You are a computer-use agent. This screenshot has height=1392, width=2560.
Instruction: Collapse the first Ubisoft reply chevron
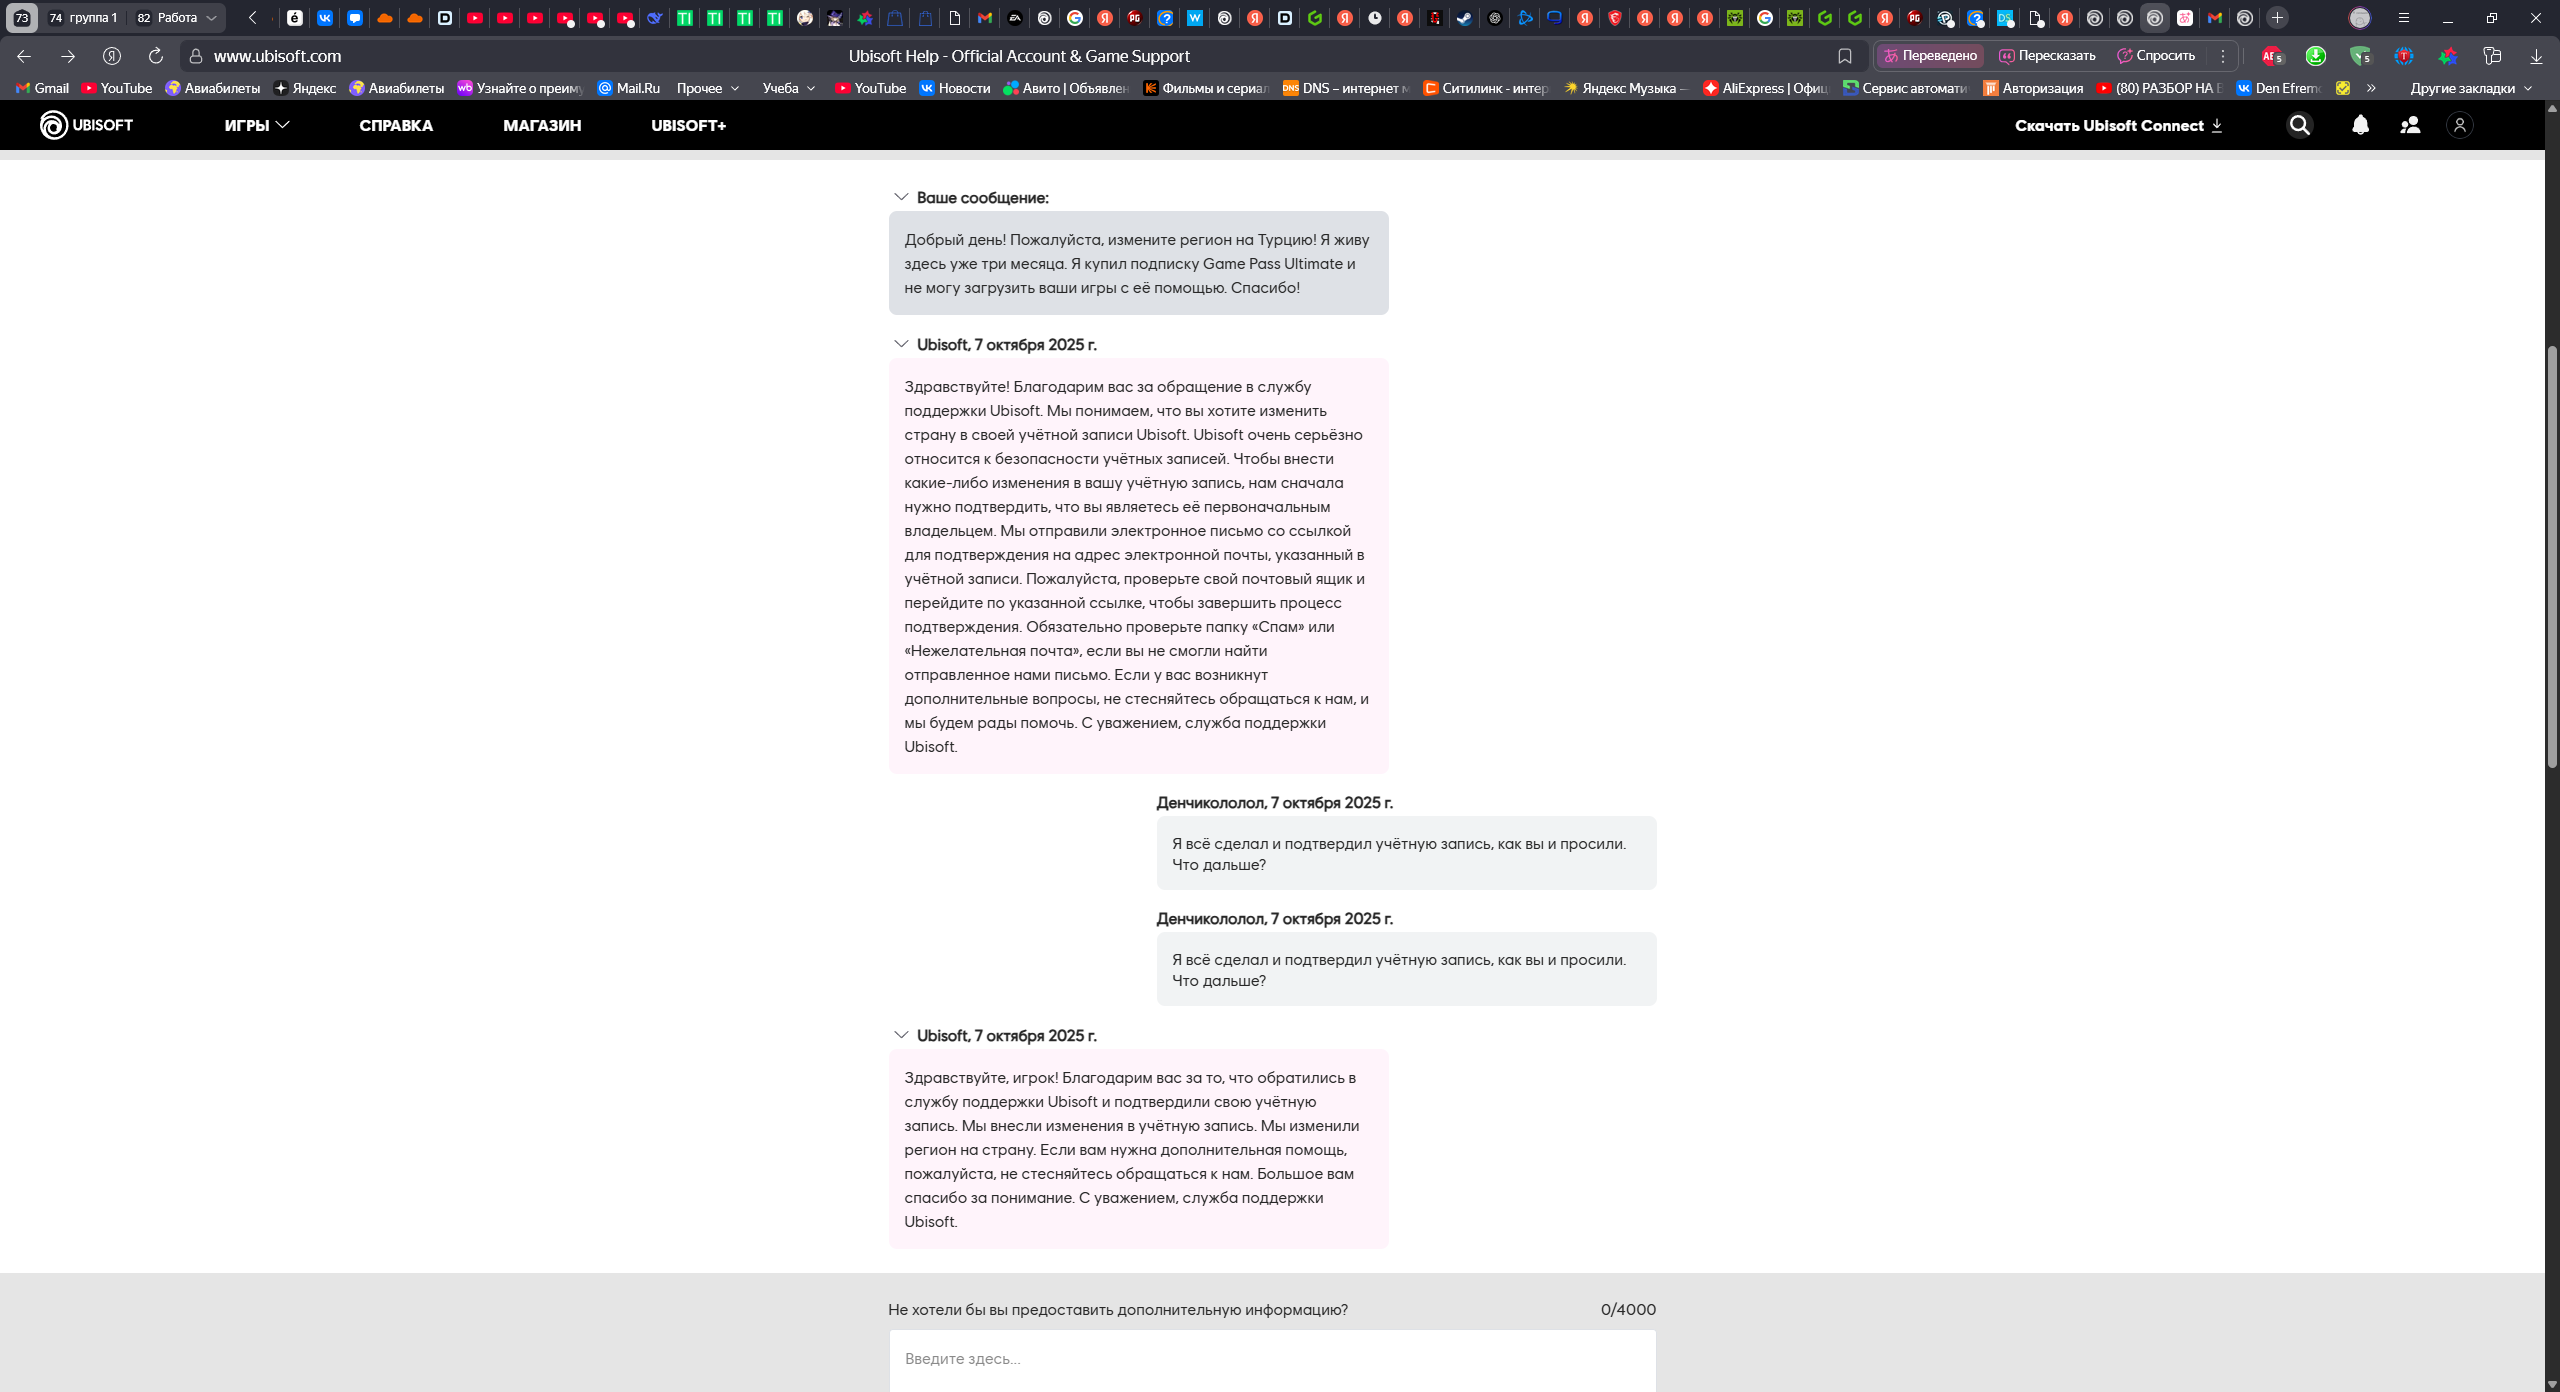[901, 344]
